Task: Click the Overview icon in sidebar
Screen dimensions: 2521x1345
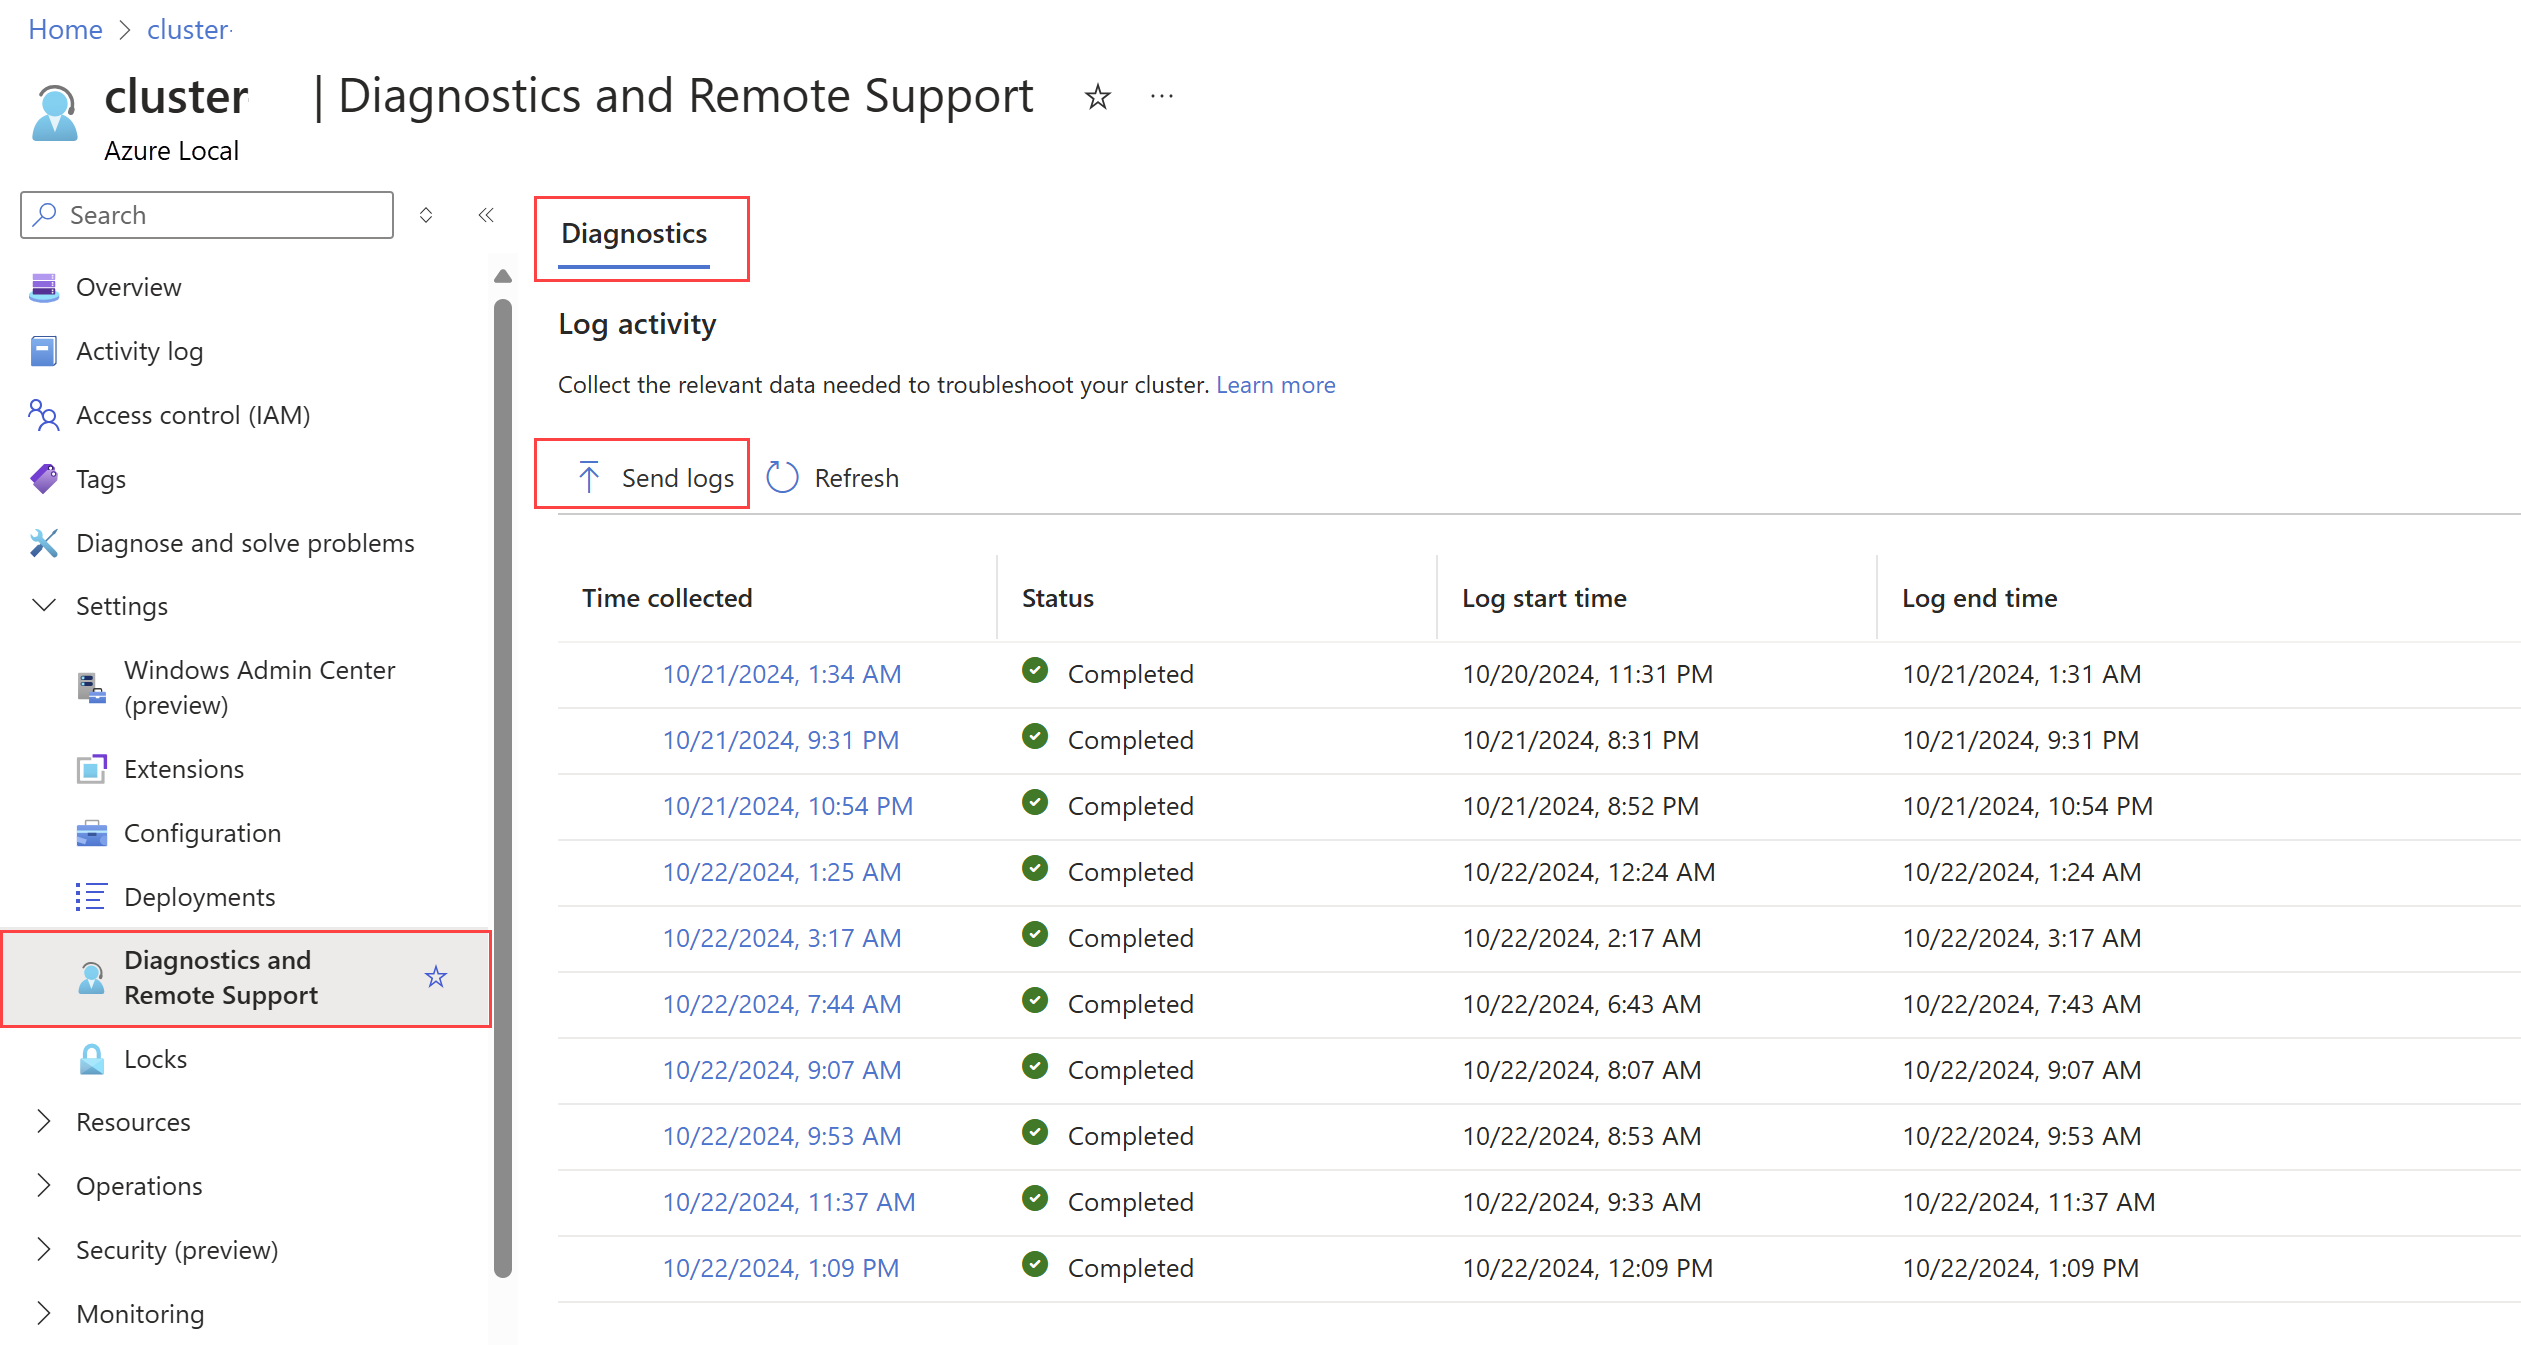Action: [44, 287]
